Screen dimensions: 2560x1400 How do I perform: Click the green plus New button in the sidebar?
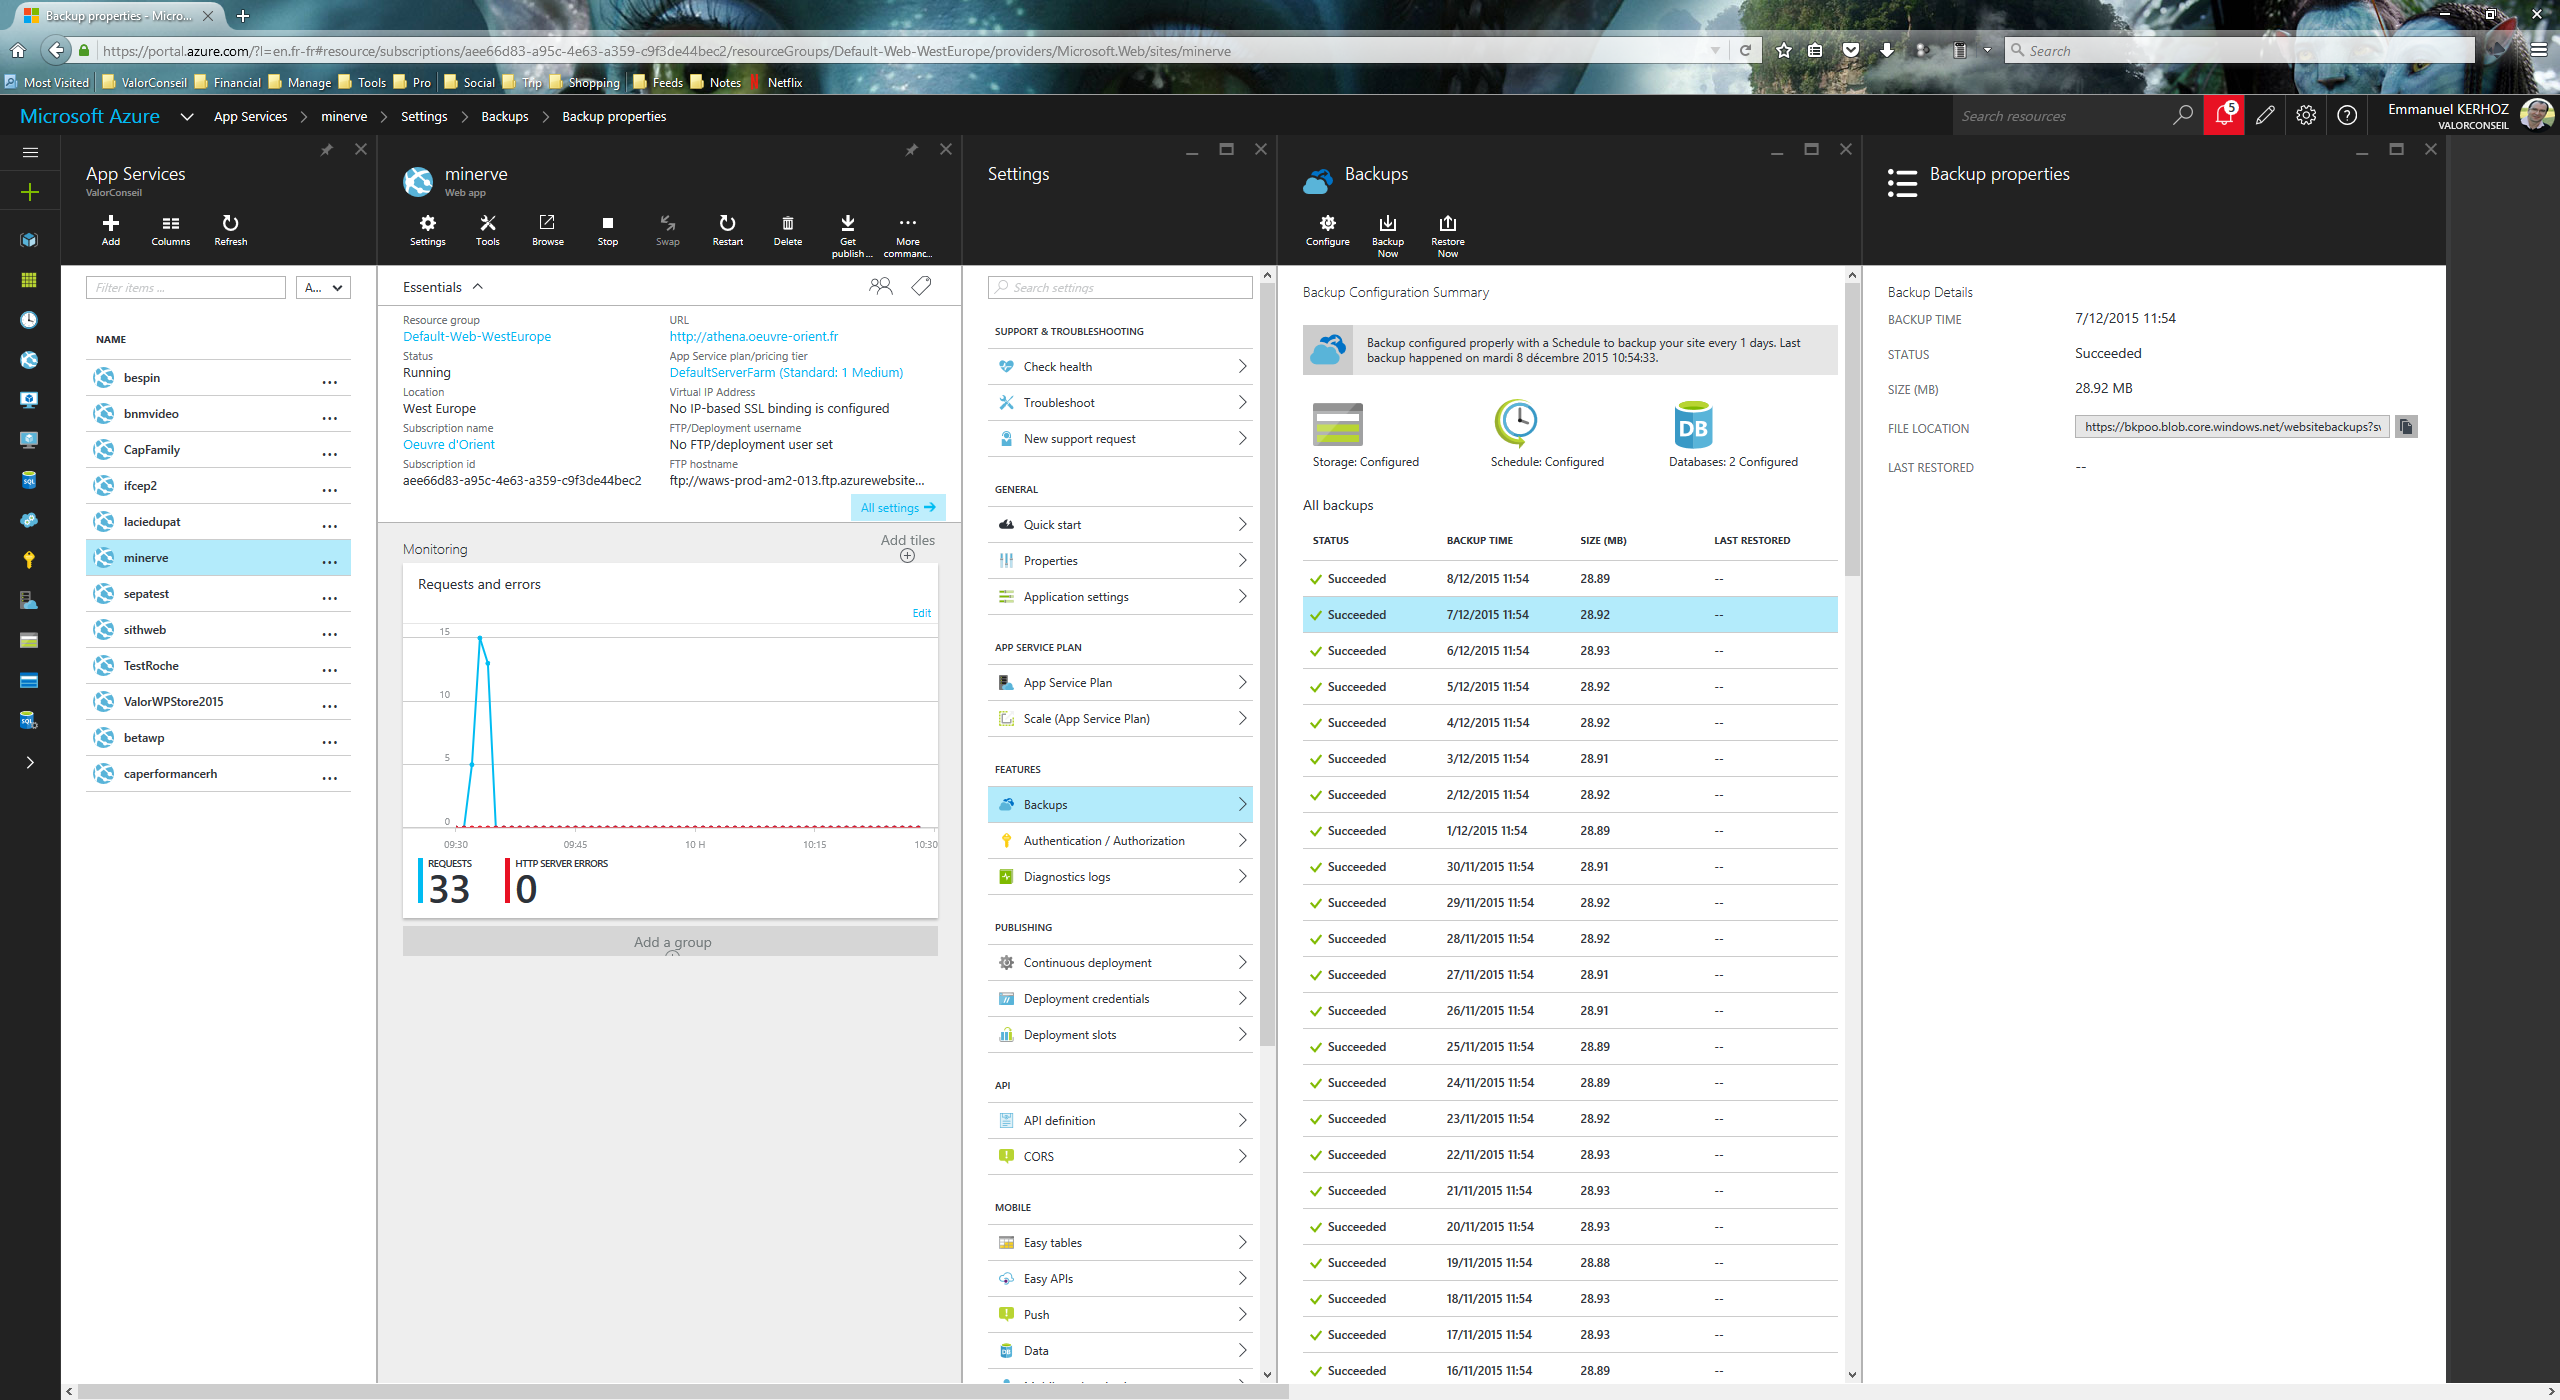point(30,192)
